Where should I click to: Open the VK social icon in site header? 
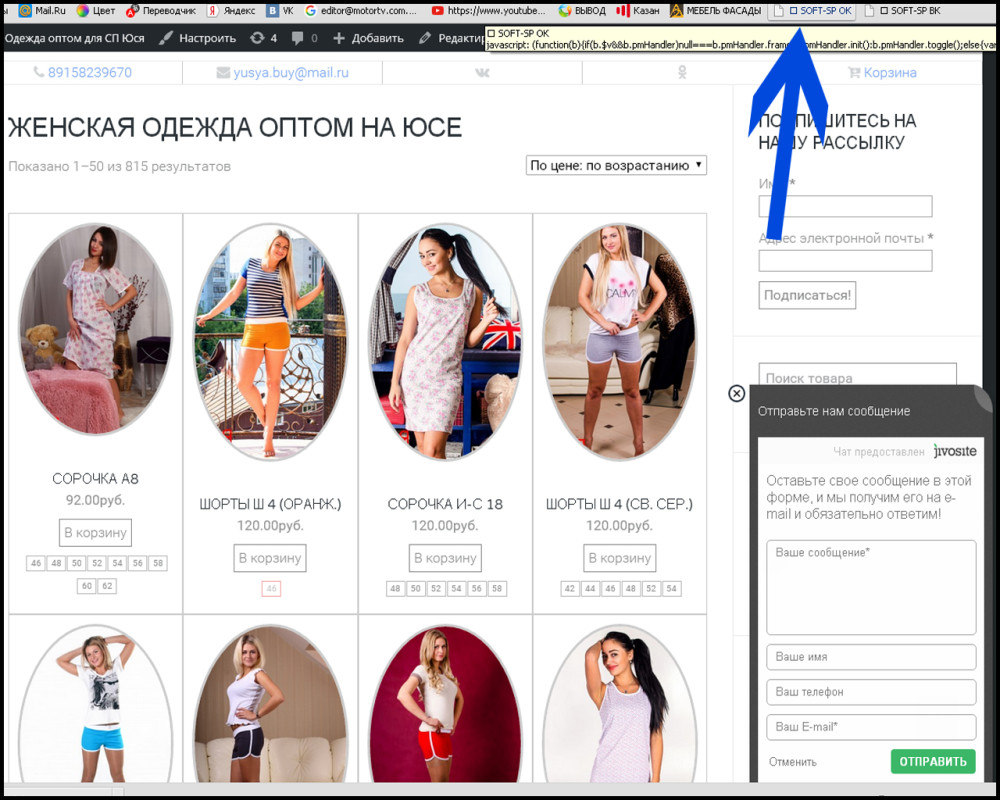[x=482, y=73]
